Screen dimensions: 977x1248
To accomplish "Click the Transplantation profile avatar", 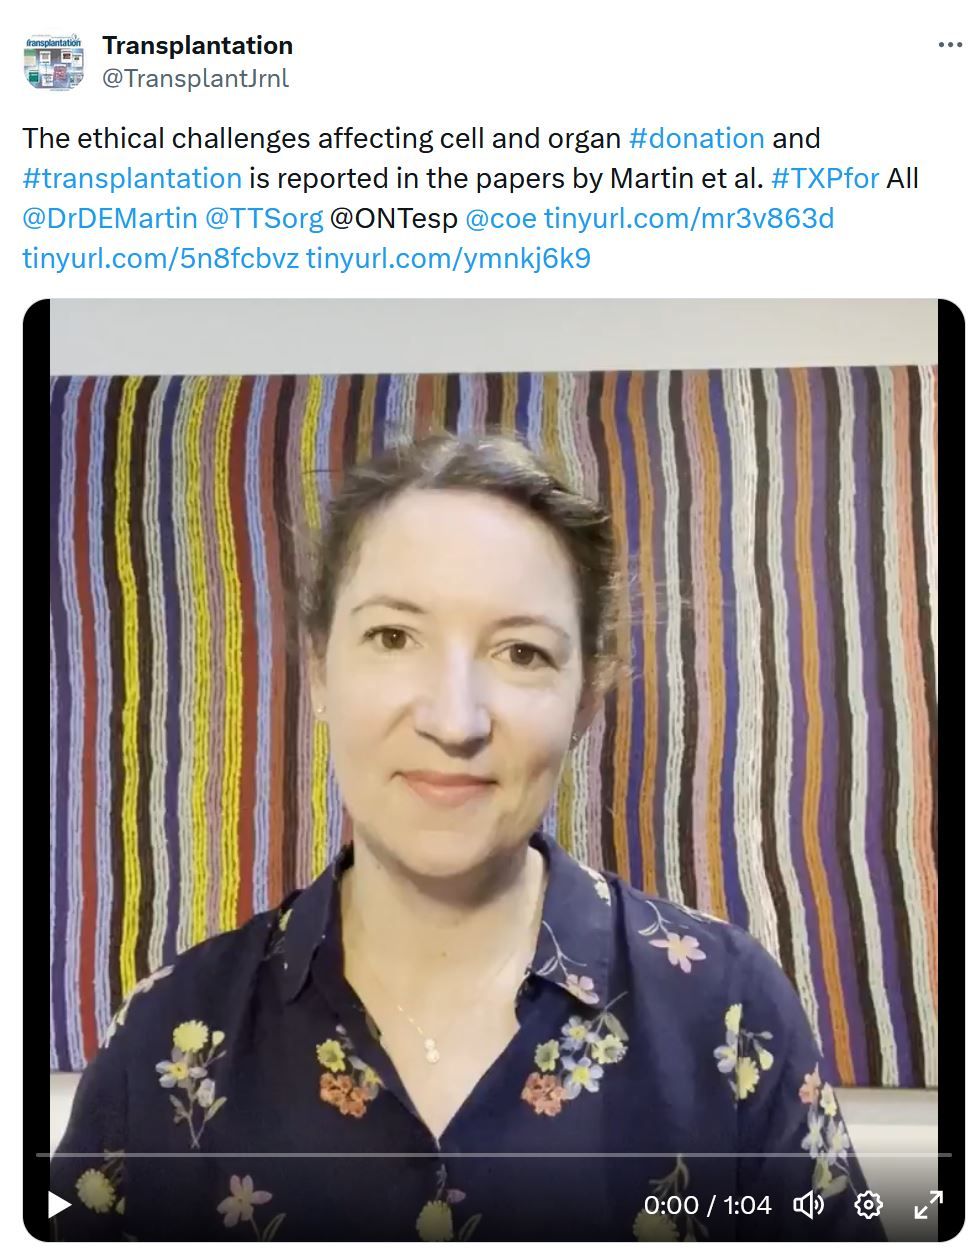I will (53, 62).
